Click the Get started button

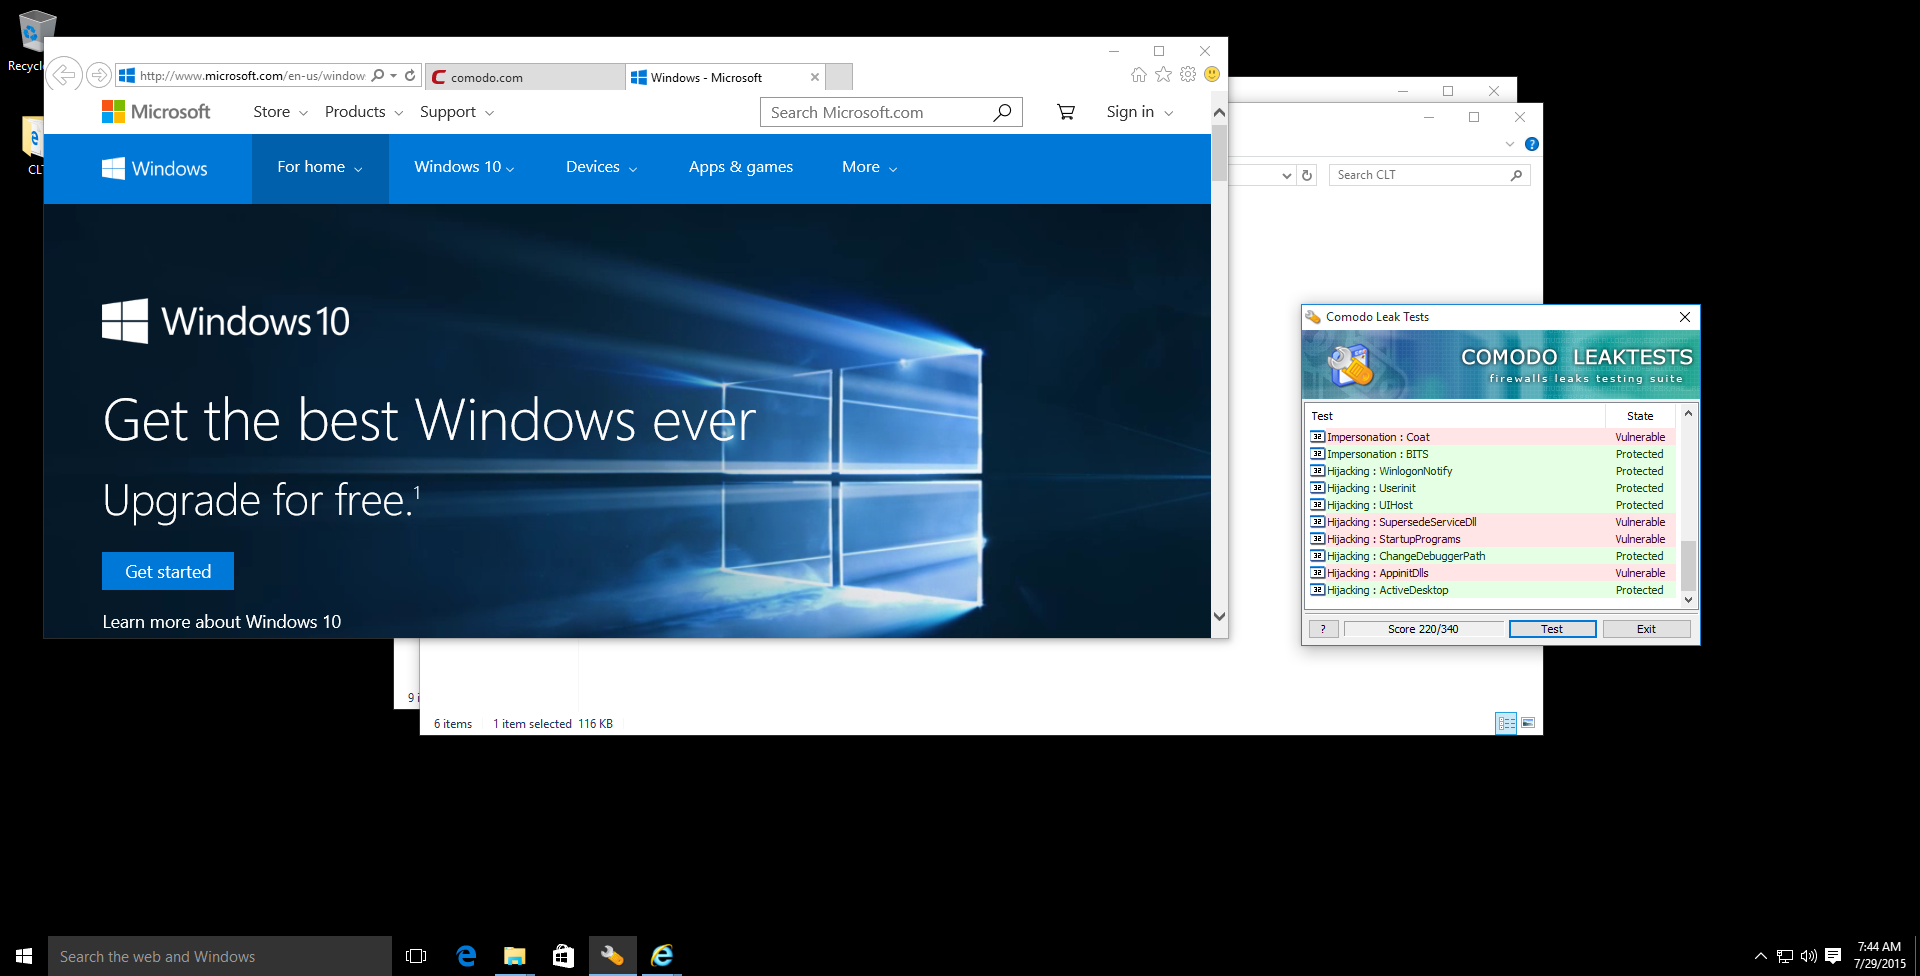168,571
